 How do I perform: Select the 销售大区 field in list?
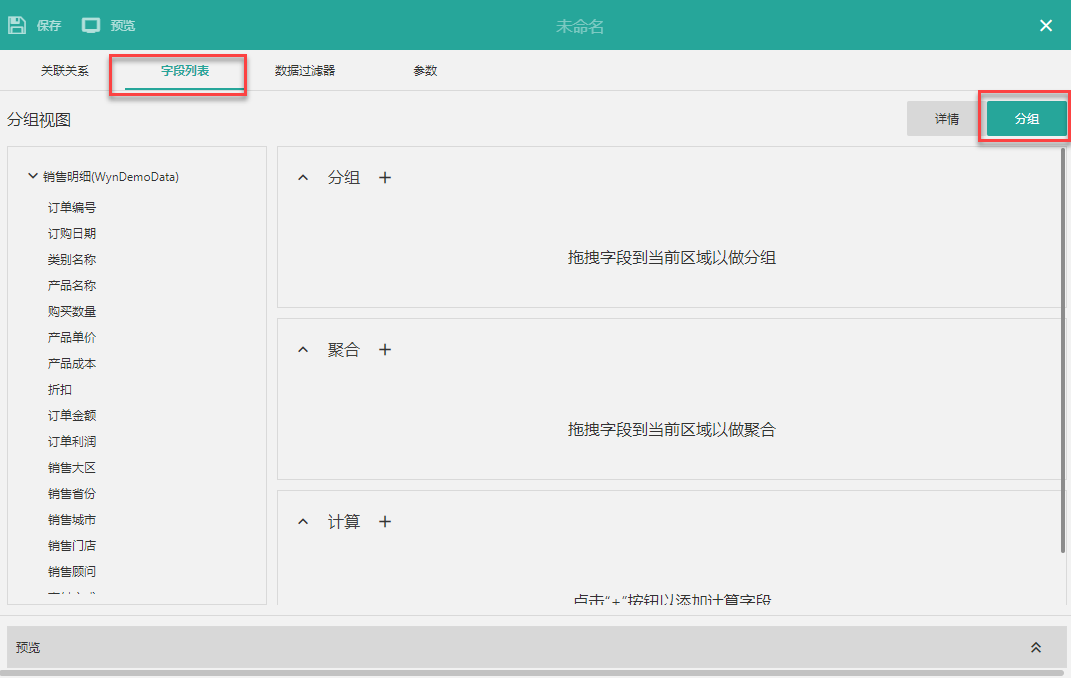[72, 468]
